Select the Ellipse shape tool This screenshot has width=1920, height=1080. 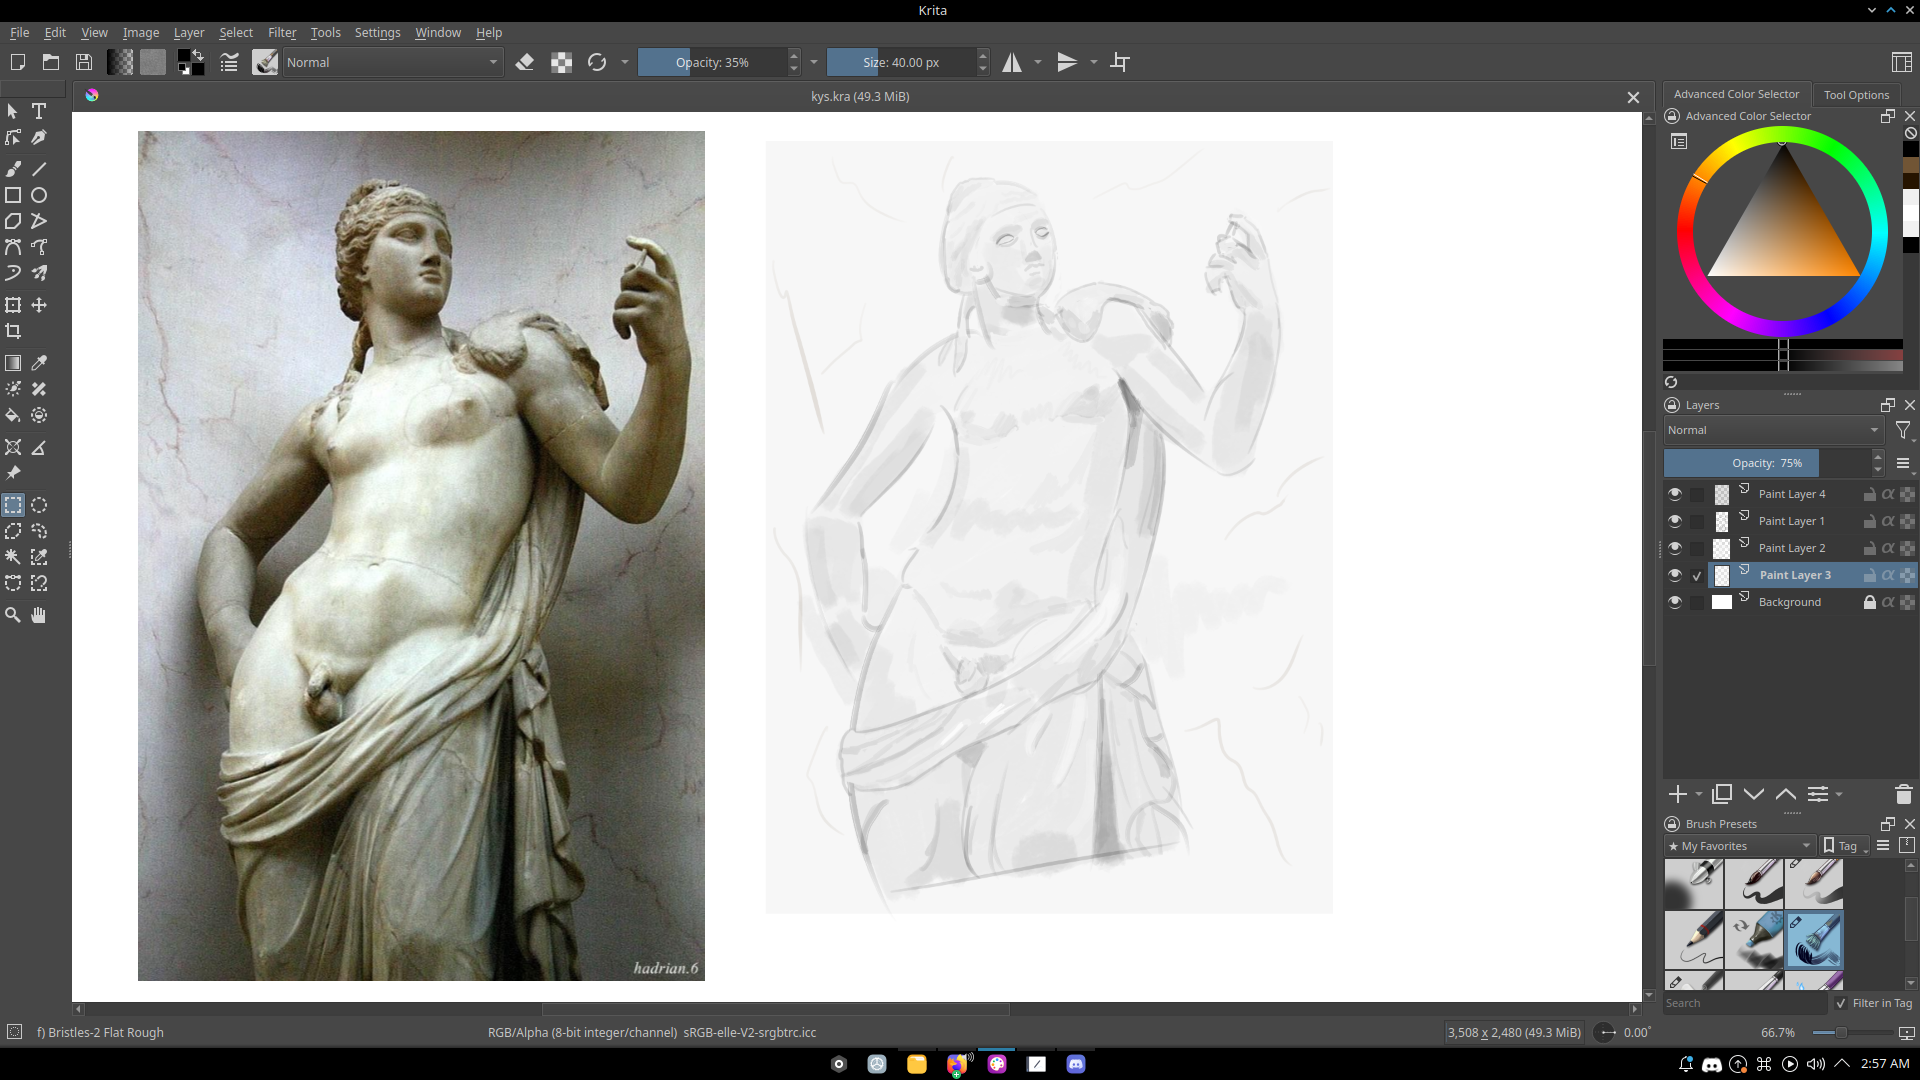39,195
